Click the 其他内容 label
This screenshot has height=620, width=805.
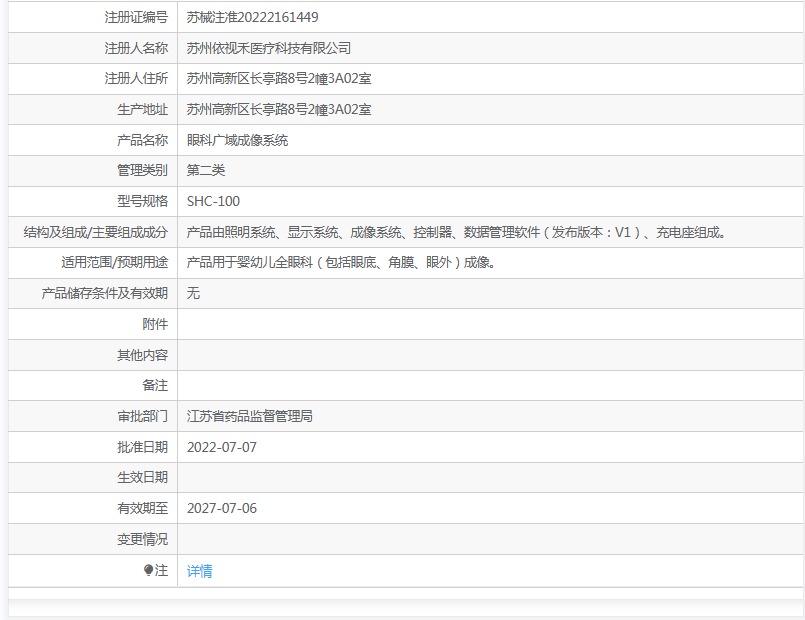[x=142, y=355]
